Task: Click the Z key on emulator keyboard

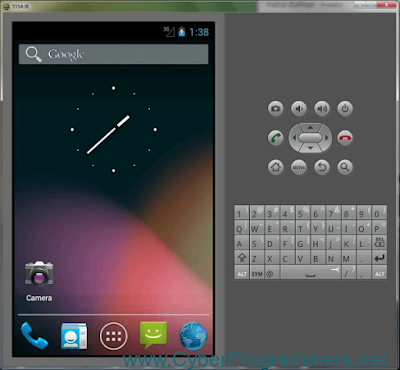Action: pyautogui.click(x=257, y=257)
